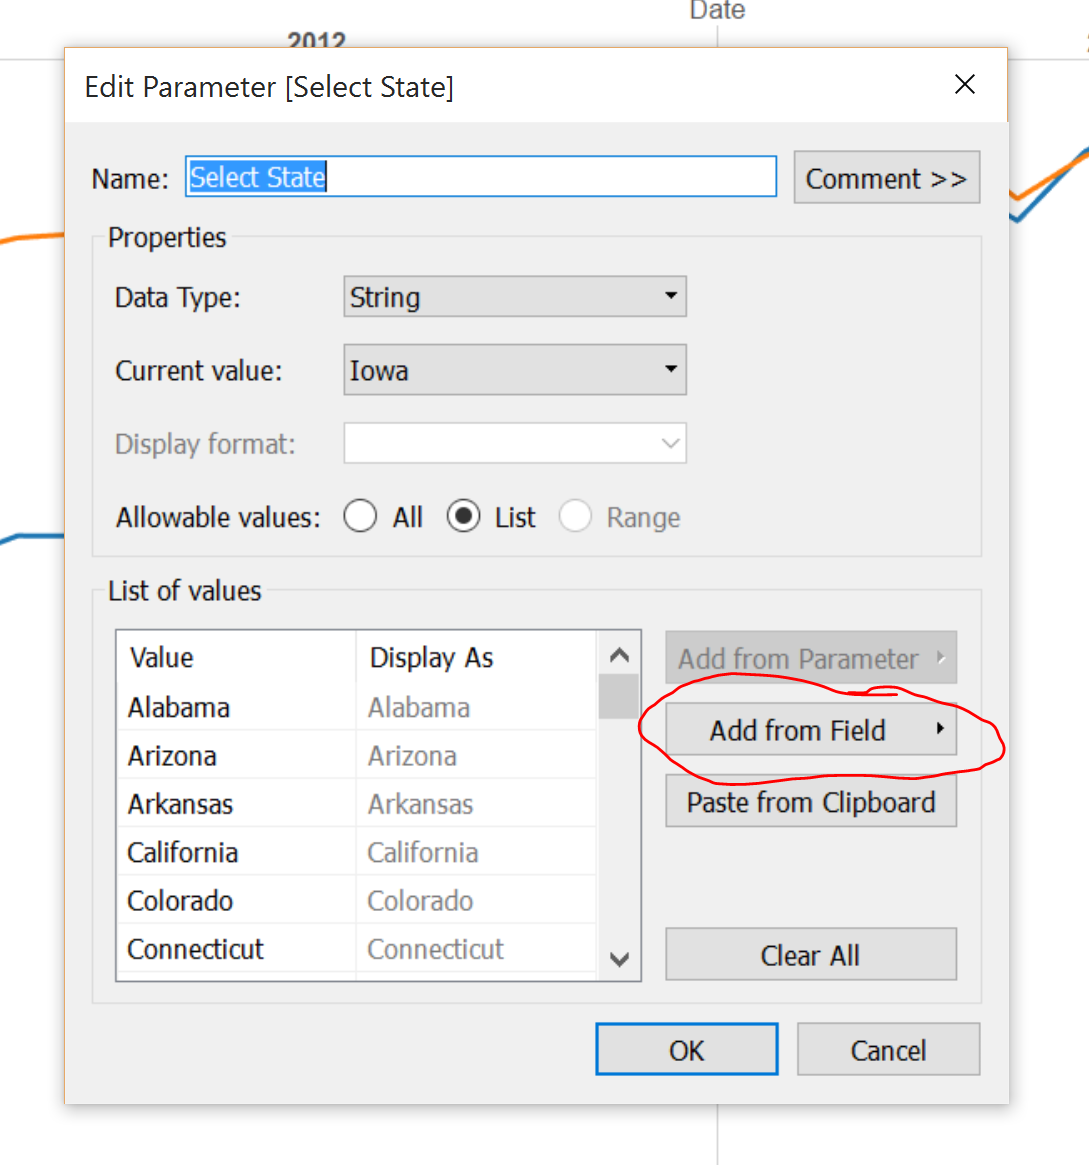Viewport: 1089px width, 1165px height.
Task: Select the Range allowable values option
Action: click(x=575, y=517)
